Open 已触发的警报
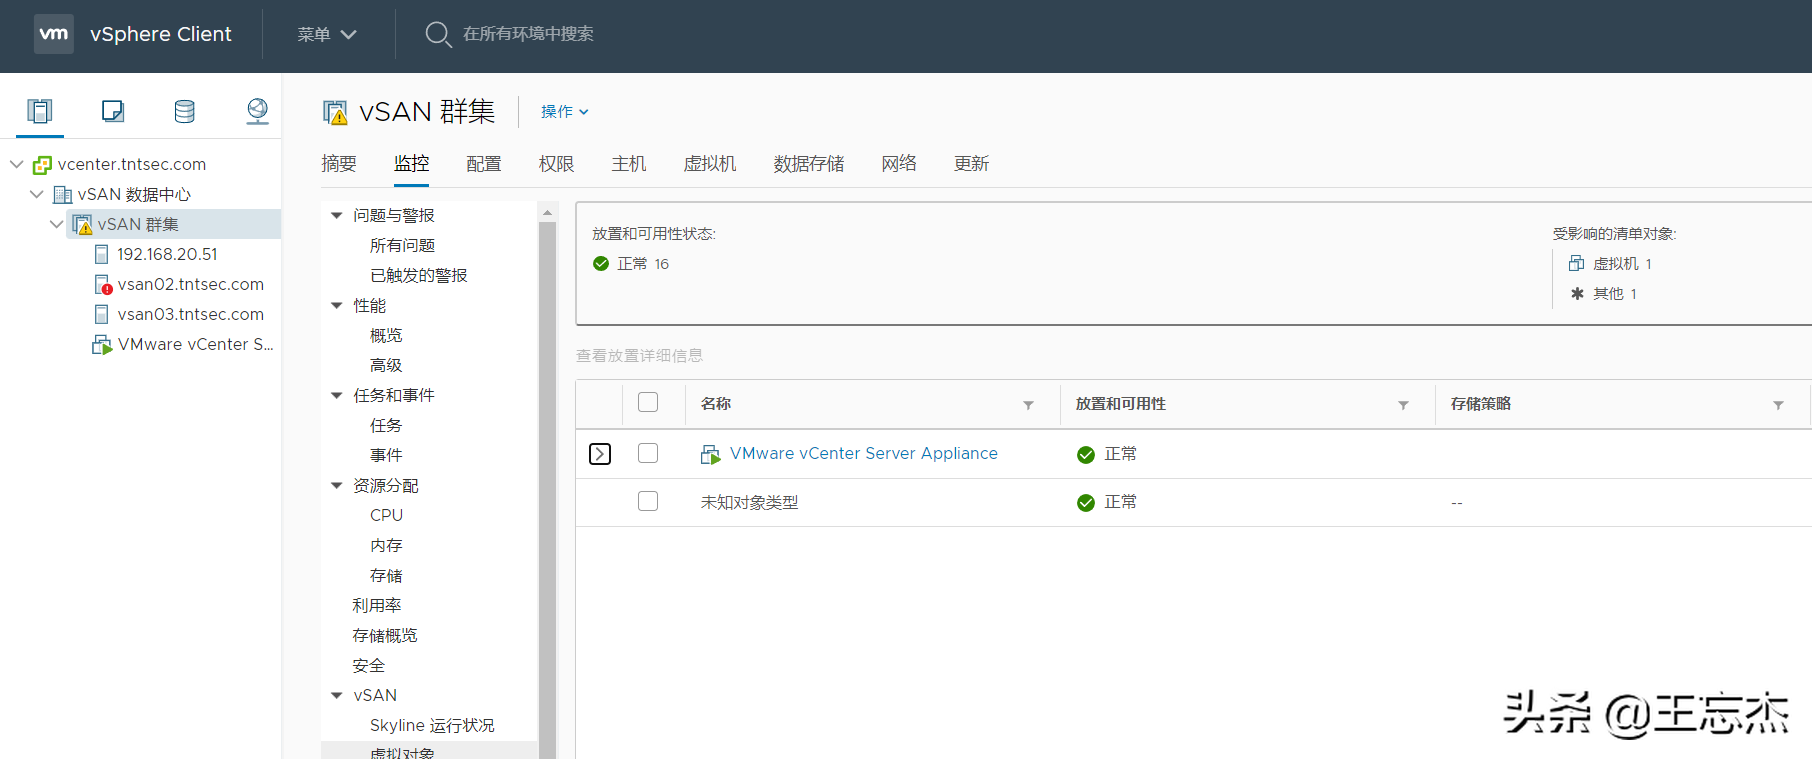Image resolution: width=1812 pixels, height=759 pixels. (x=418, y=276)
